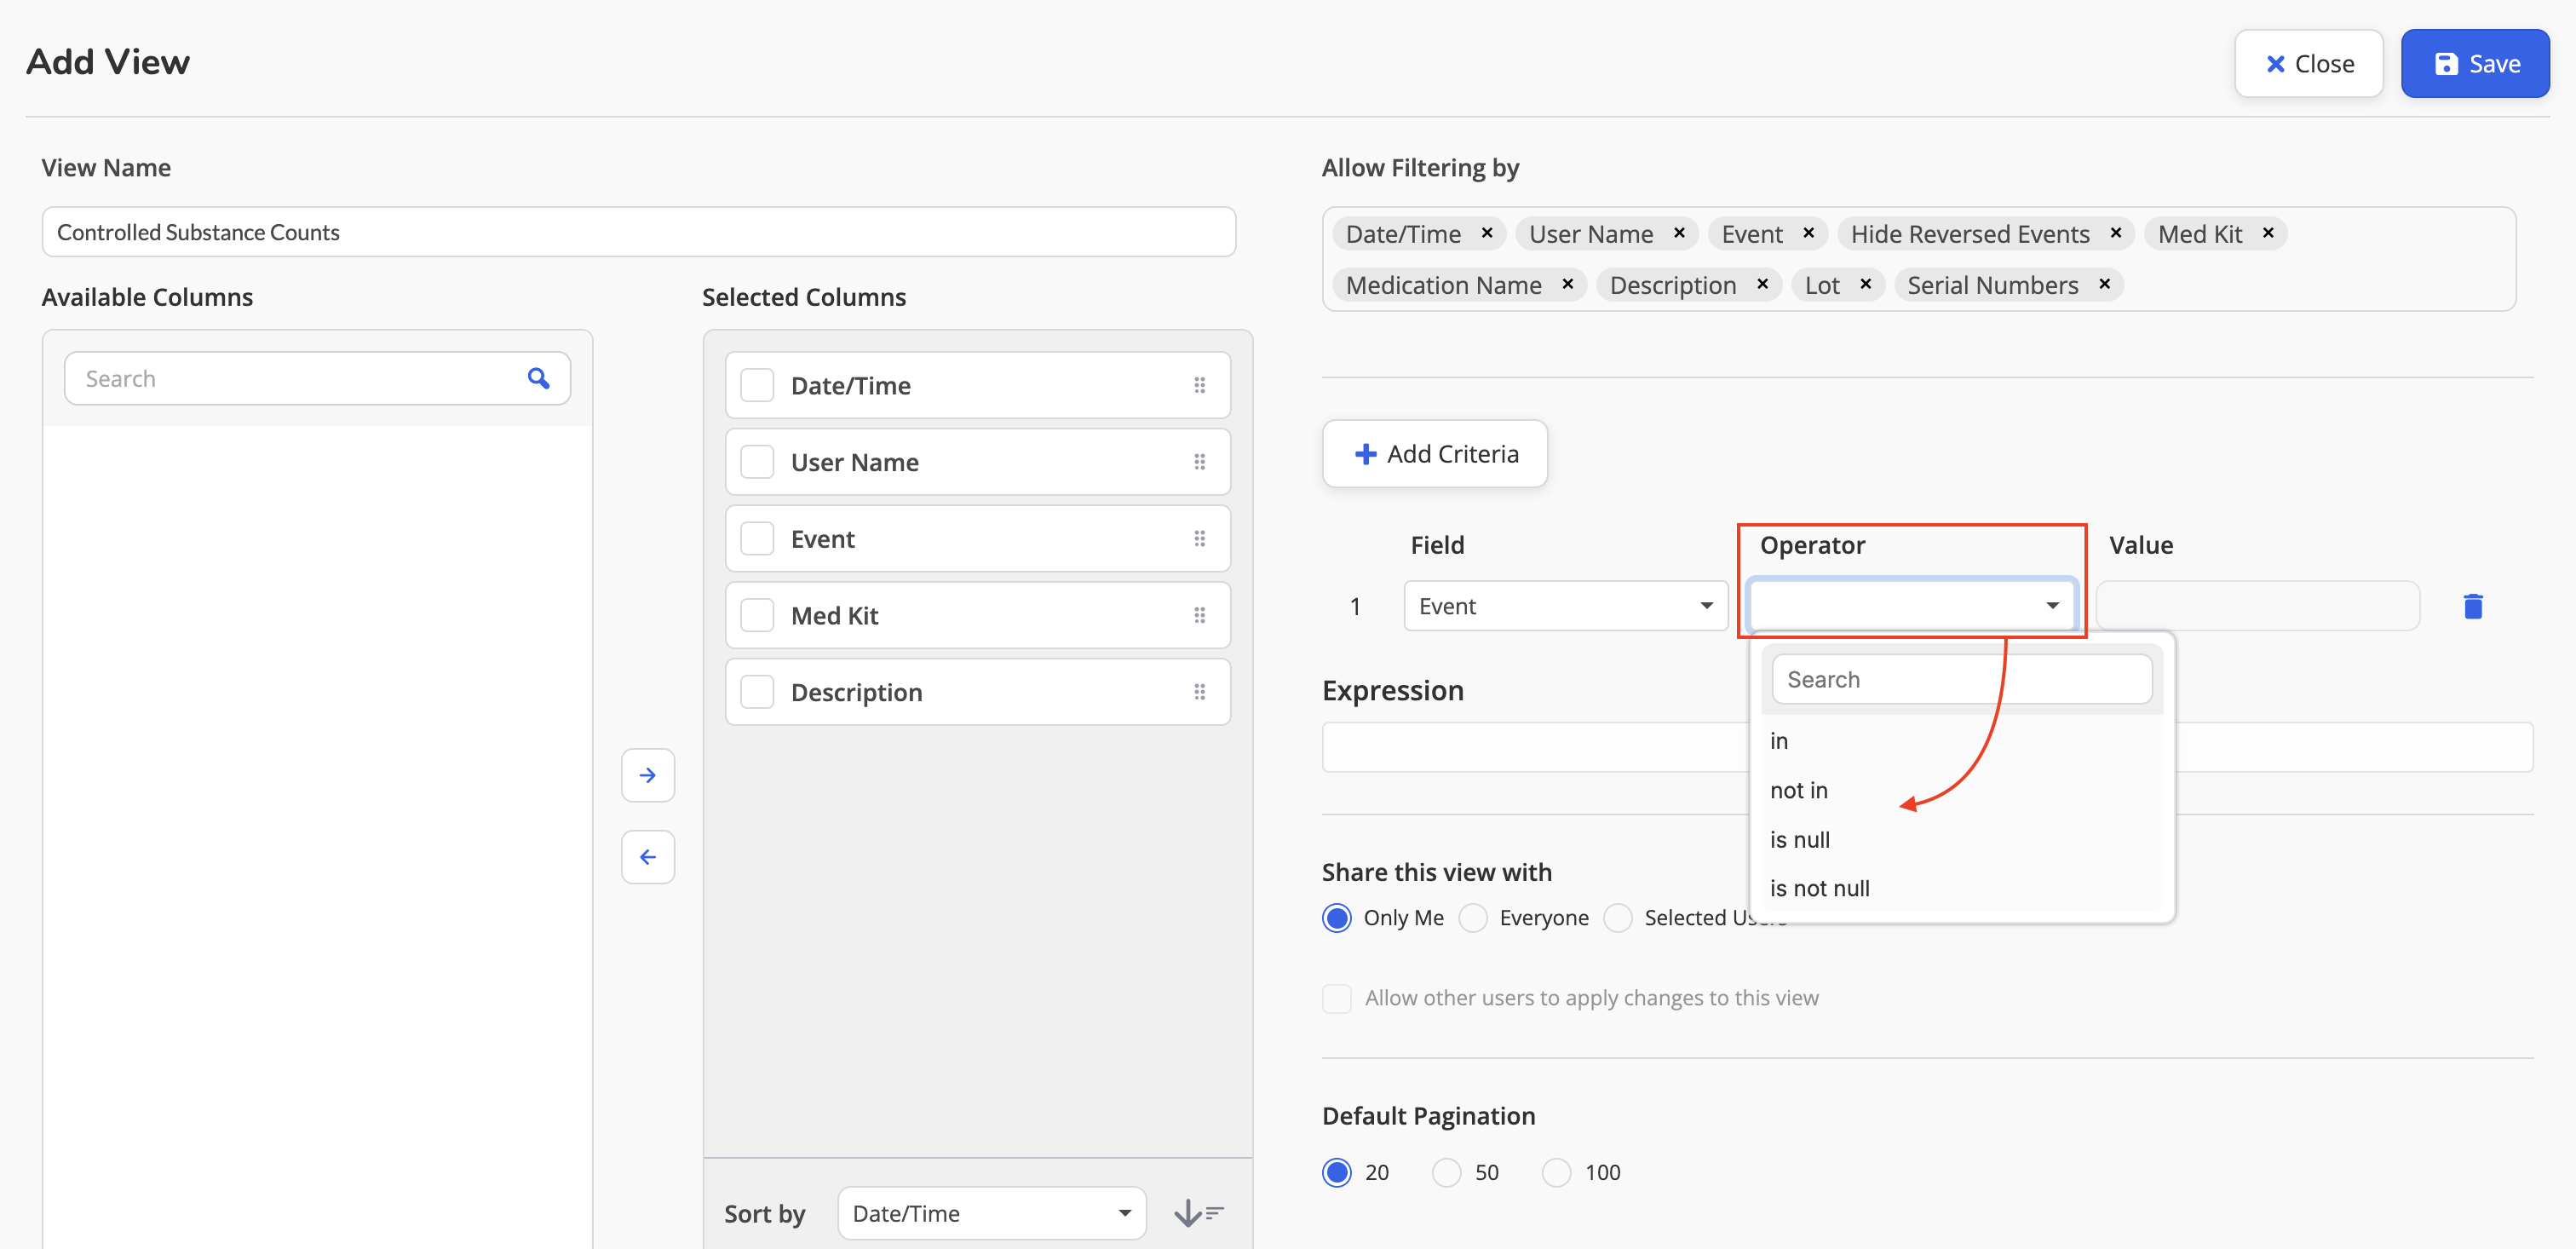Viewport: 2576px width, 1249px height.
Task: Grab the drag handle for Event column
Action: (1199, 539)
